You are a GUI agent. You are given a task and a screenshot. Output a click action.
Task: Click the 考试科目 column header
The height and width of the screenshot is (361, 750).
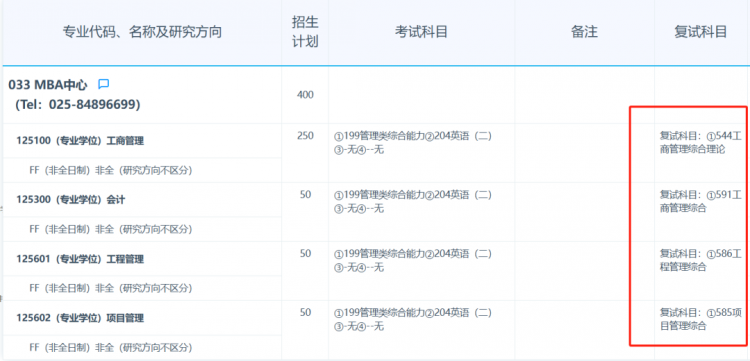421,32
